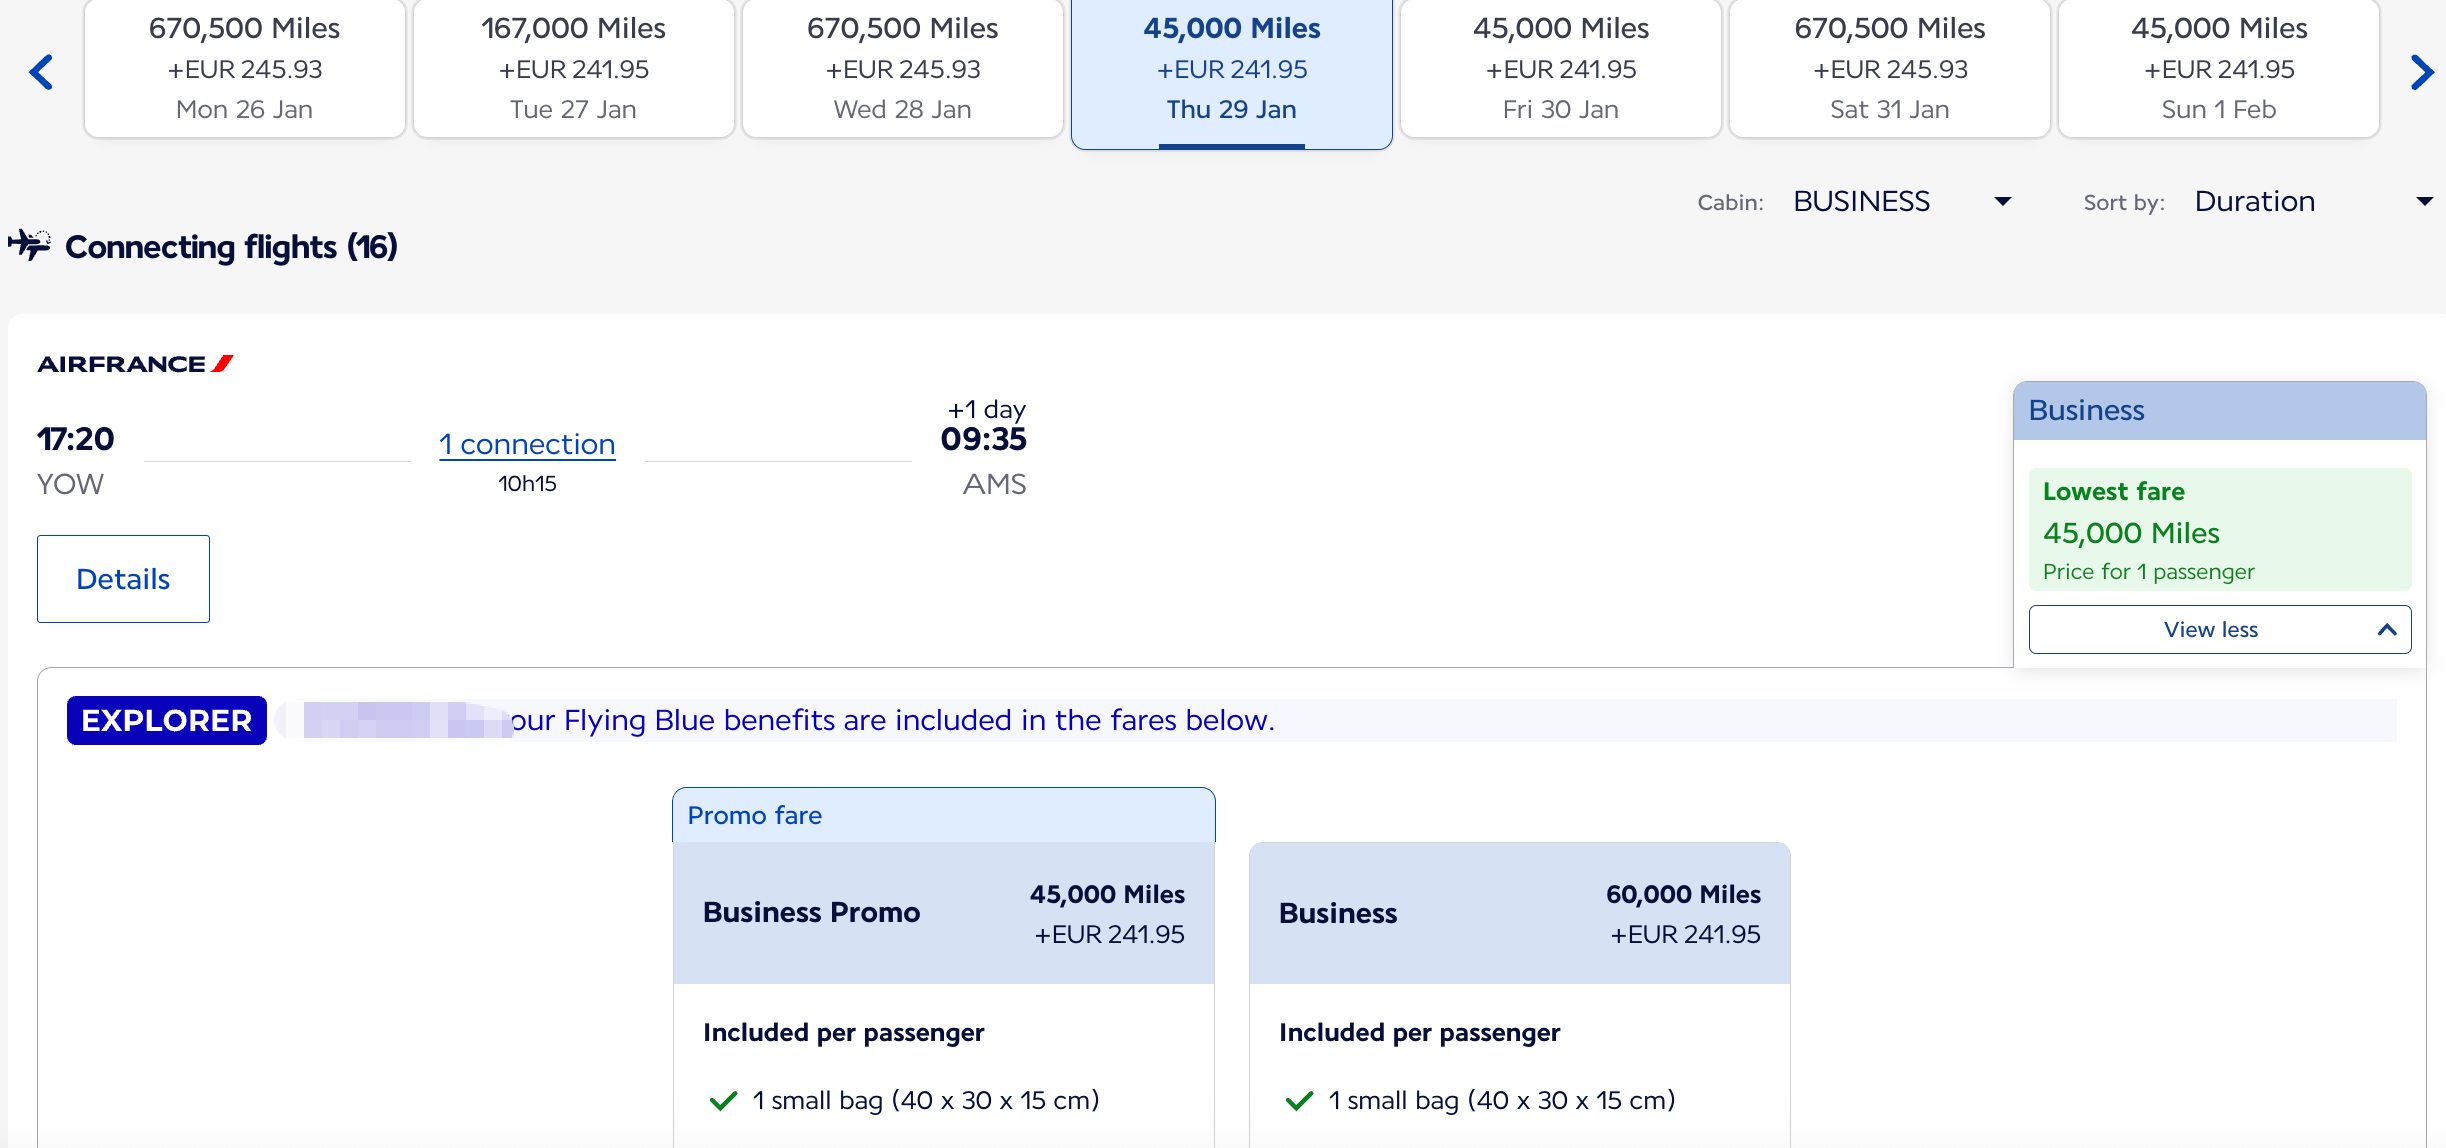
Task: Go to previous dates with left arrow
Action: (41, 72)
